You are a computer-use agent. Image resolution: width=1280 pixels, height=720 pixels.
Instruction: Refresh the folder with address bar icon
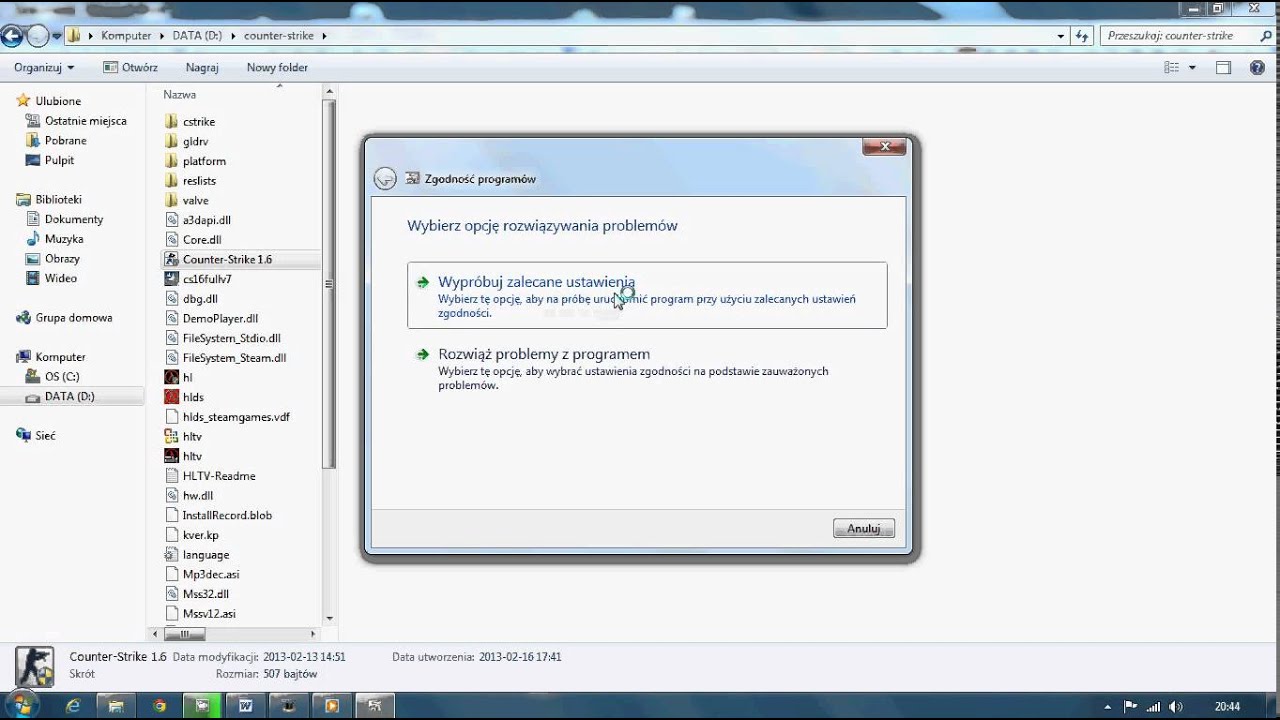point(1082,36)
